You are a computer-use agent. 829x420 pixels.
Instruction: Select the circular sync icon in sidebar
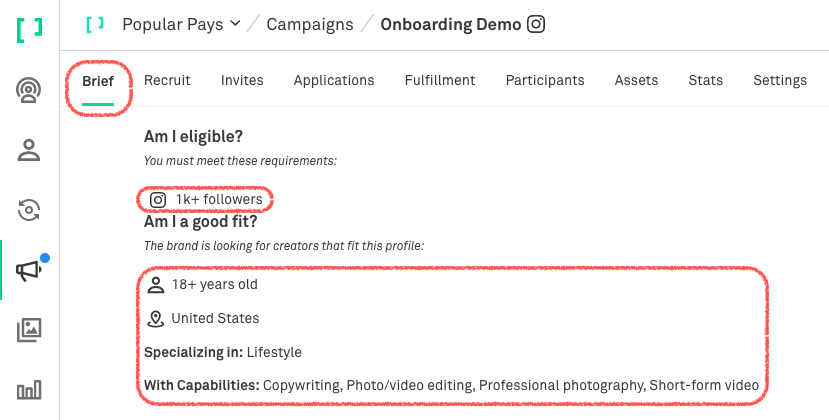(x=29, y=210)
